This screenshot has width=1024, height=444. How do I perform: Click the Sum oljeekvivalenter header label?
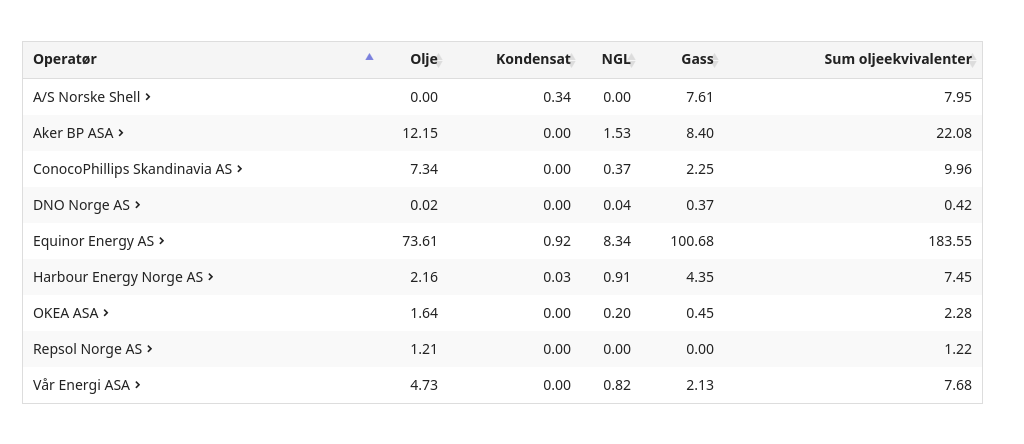pyautogui.click(x=898, y=59)
